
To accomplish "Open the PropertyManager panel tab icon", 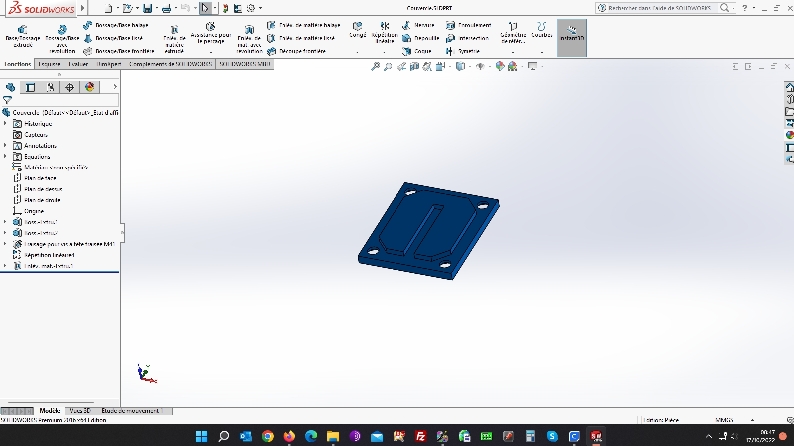I will click(x=31, y=87).
